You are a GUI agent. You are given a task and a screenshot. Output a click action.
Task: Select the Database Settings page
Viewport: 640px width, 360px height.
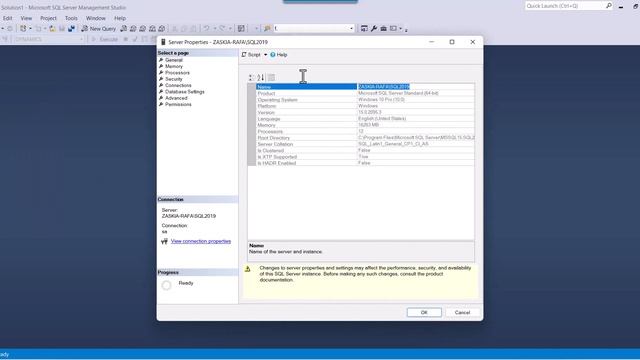click(184, 92)
